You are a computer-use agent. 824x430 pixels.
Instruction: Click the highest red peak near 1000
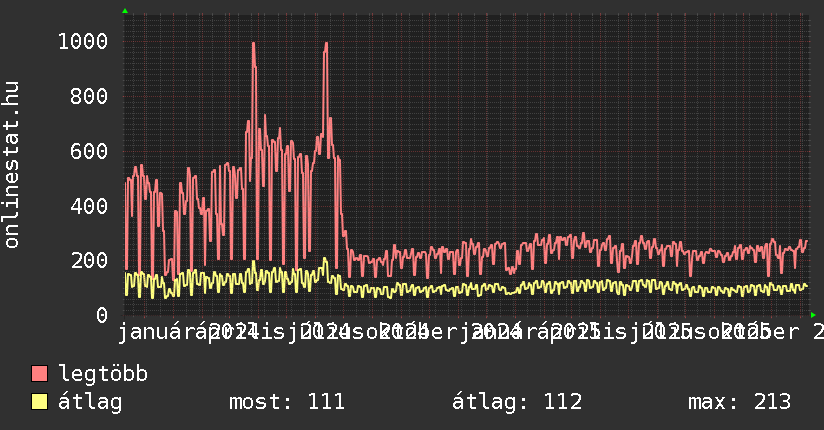[253, 44]
